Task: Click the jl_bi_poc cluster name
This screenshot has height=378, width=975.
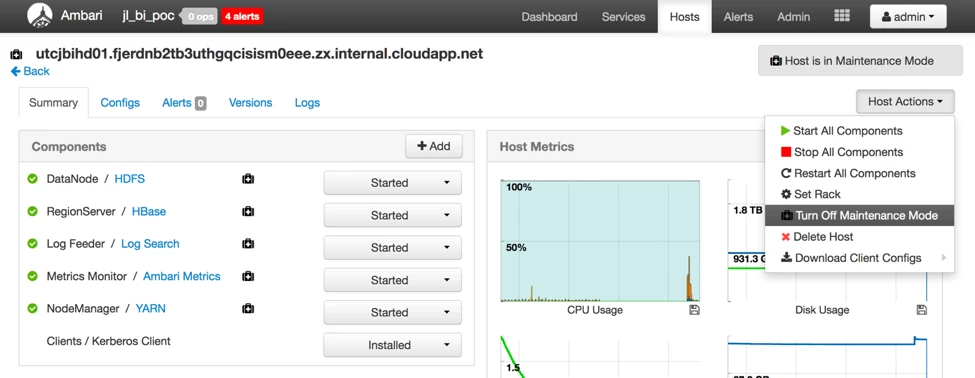Action: [148, 16]
